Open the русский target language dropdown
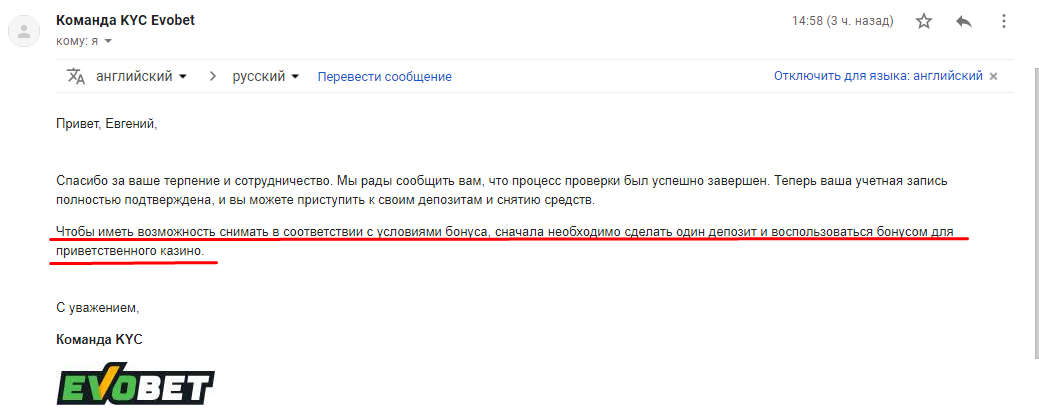This screenshot has width=1039, height=413. coord(266,76)
